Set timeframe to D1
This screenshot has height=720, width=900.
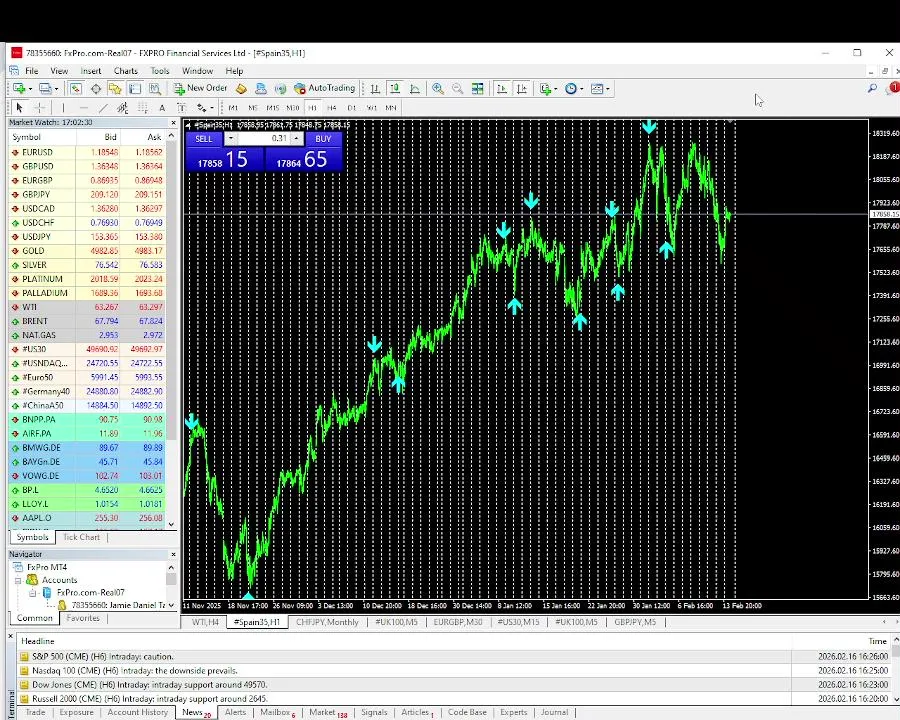[x=352, y=107]
